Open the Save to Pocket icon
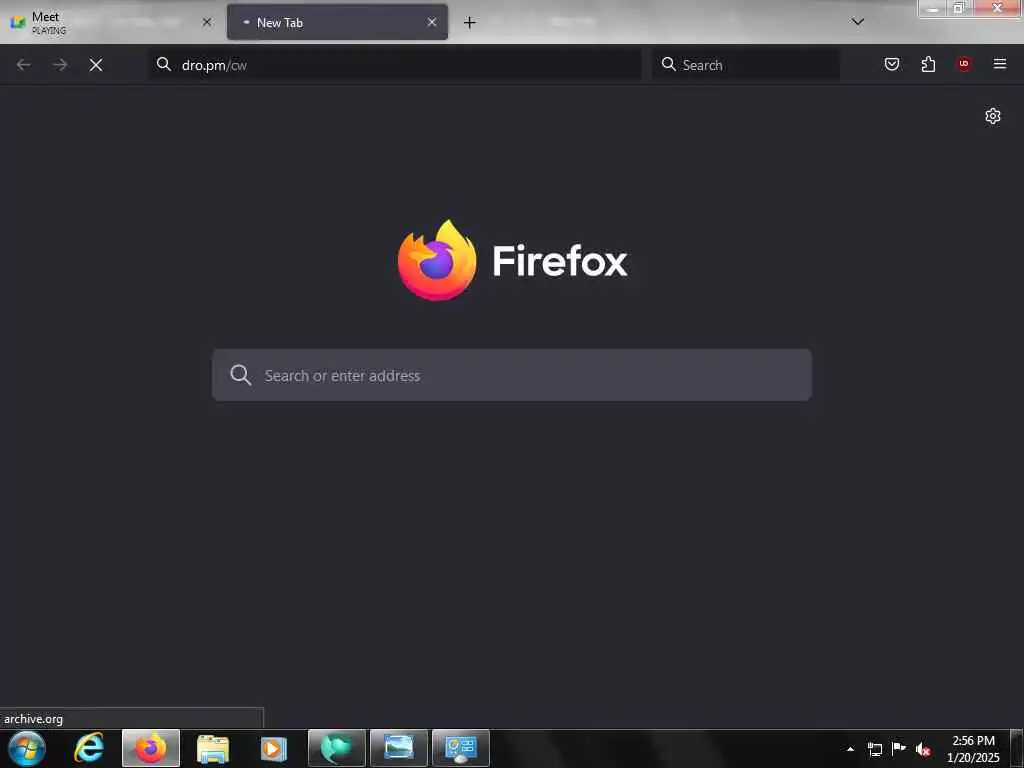1024x768 pixels. point(892,64)
